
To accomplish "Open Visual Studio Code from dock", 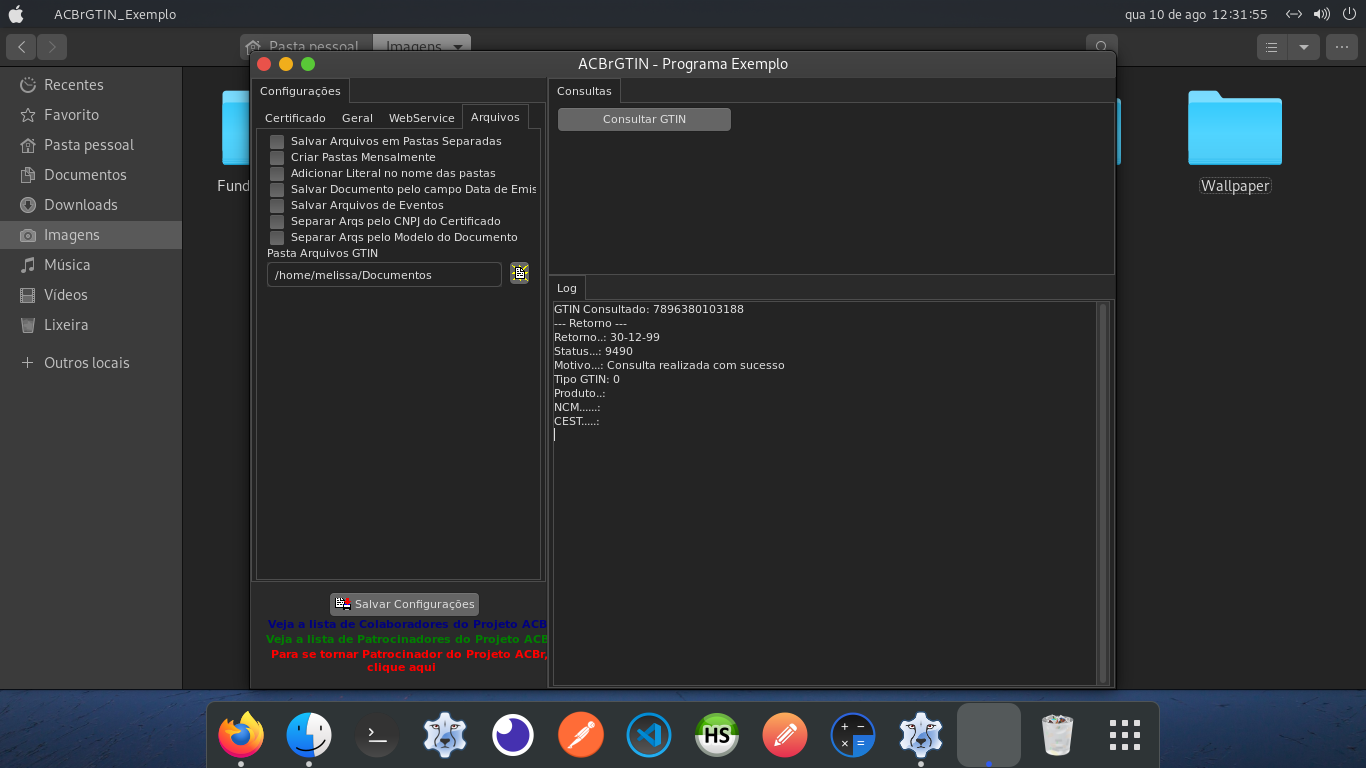I will [x=649, y=736].
